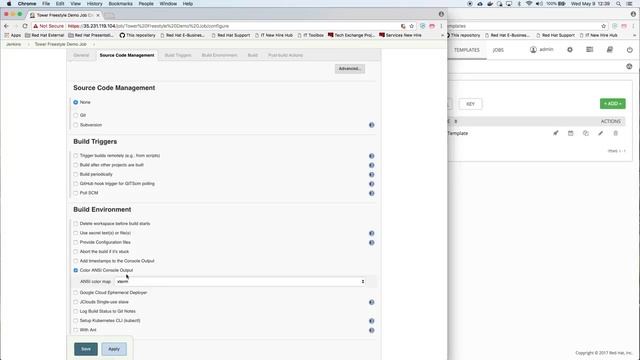
Task: Switch to the Build Triggers tab
Action: [x=178, y=55]
